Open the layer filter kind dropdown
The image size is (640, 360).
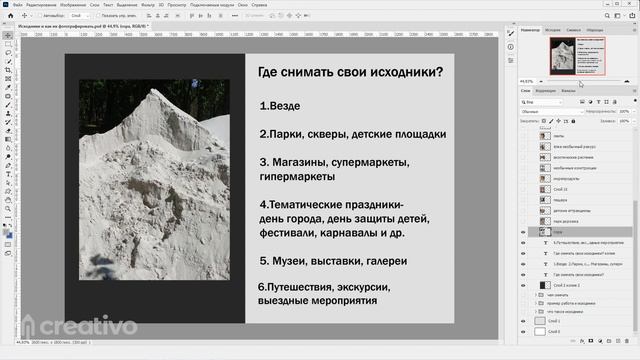[x=542, y=102]
